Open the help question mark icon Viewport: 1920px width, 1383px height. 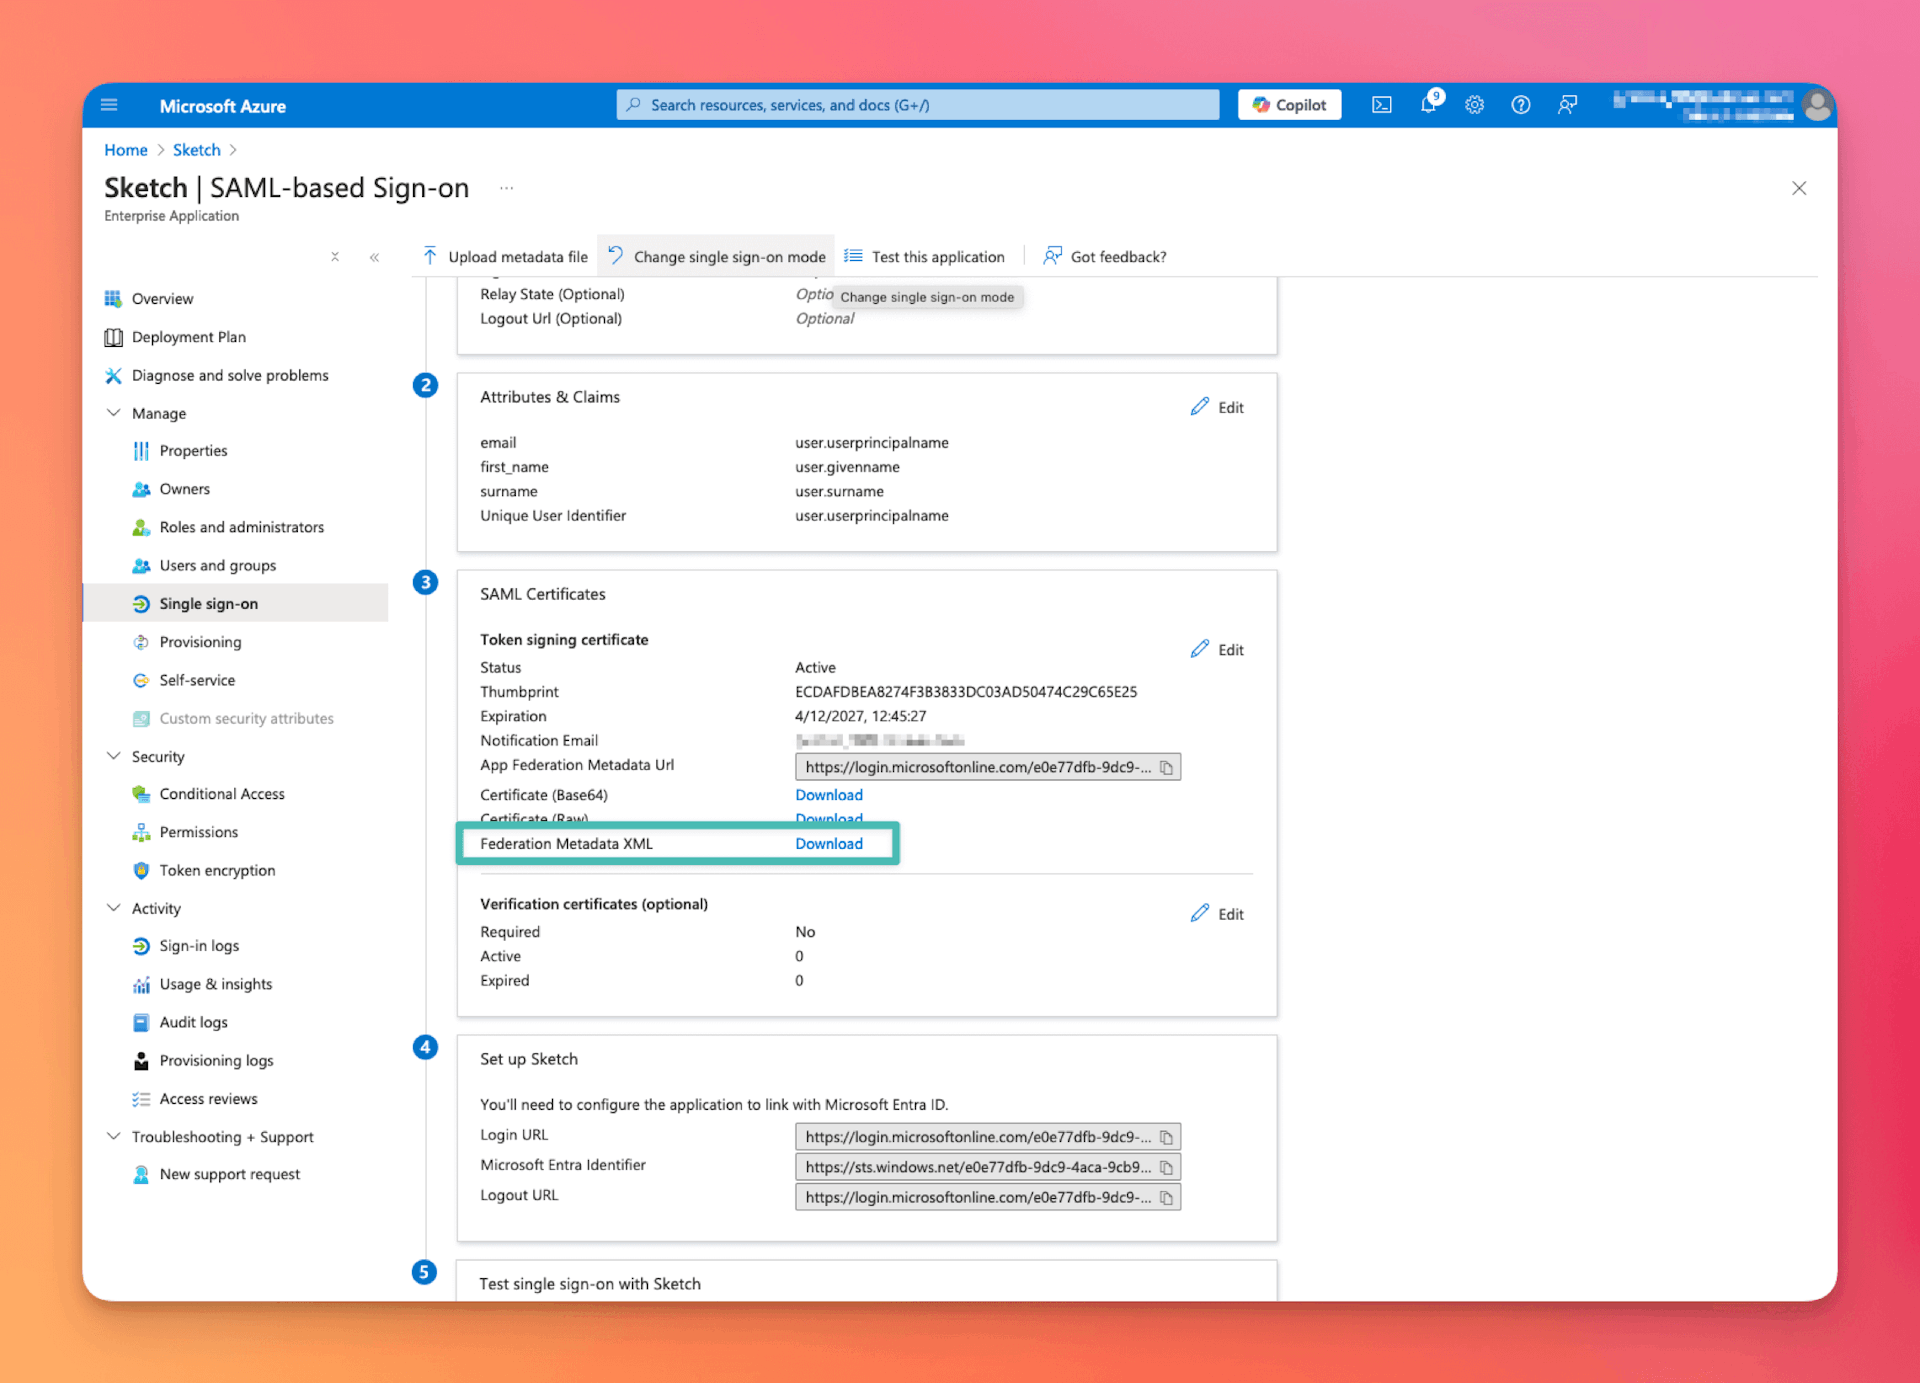coord(1520,105)
